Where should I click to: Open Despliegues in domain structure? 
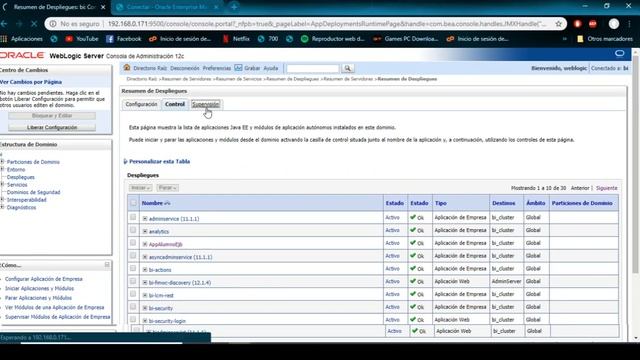point(20,177)
